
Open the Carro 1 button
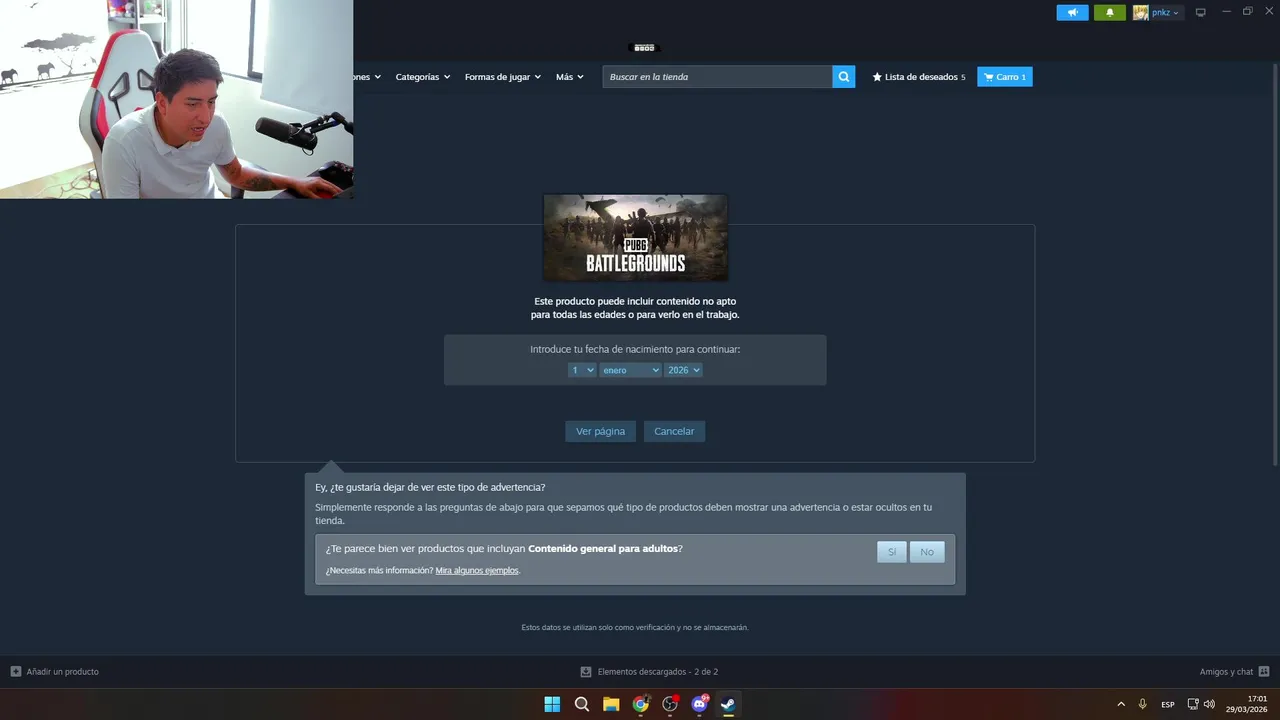pyautogui.click(x=1005, y=77)
